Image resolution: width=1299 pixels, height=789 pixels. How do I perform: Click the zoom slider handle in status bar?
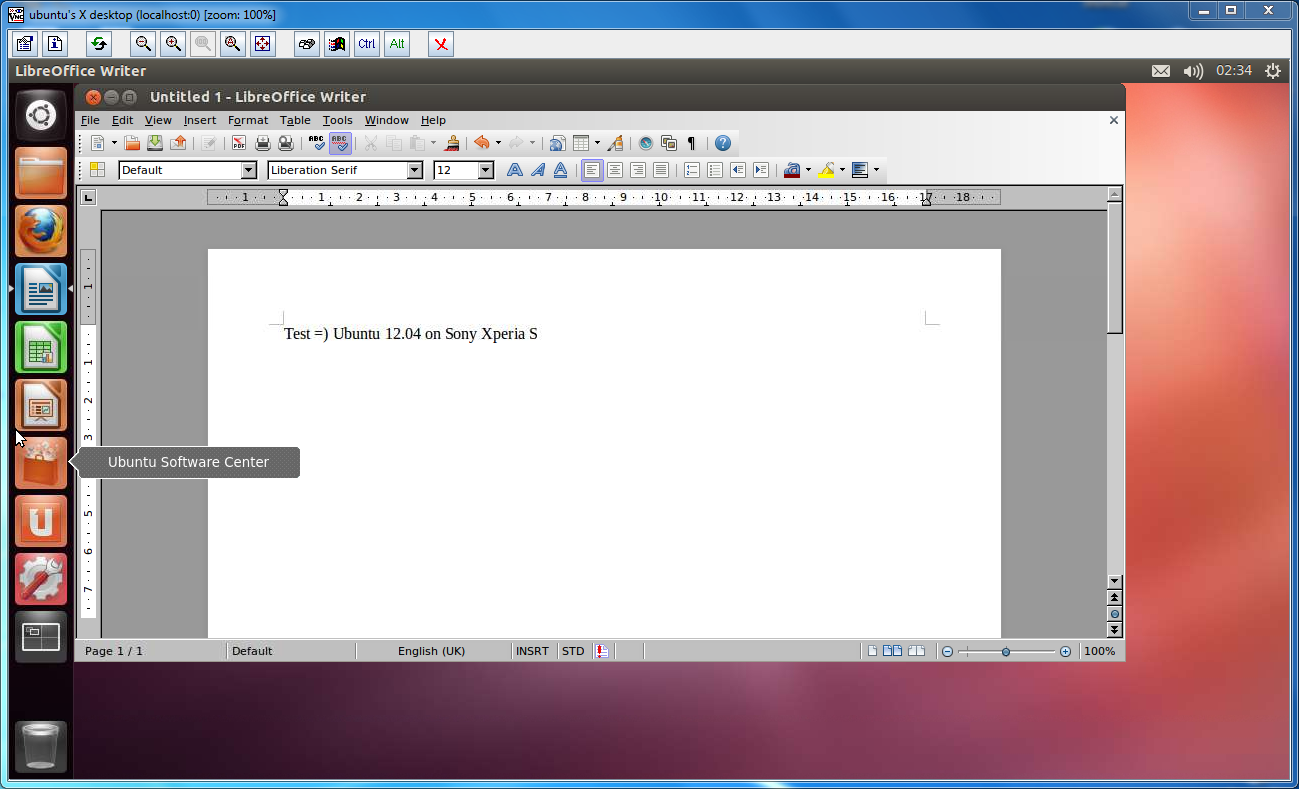(1006, 651)
